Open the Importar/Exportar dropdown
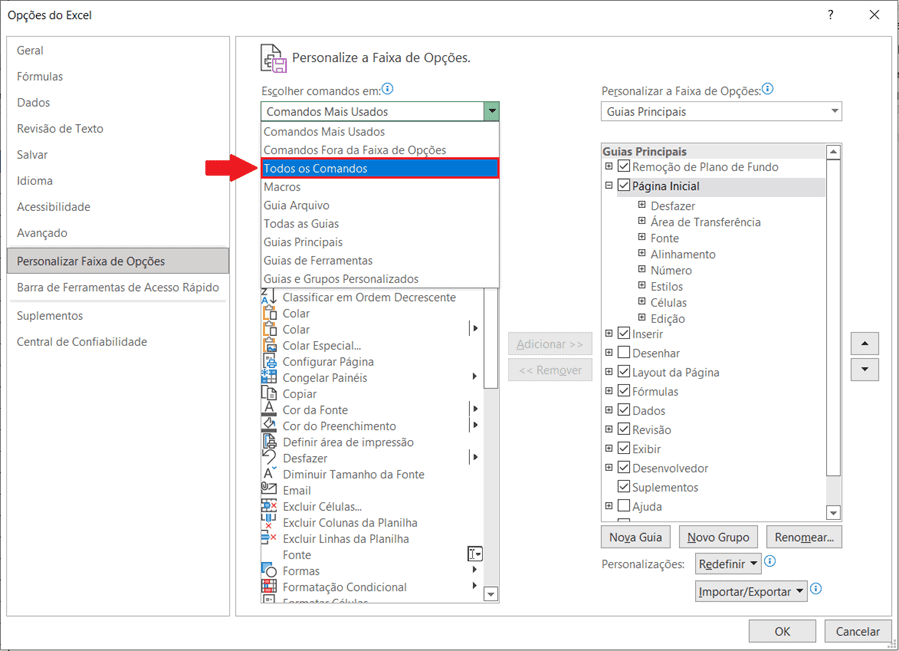Screen dimensions: 899x651 coord(751,591)
